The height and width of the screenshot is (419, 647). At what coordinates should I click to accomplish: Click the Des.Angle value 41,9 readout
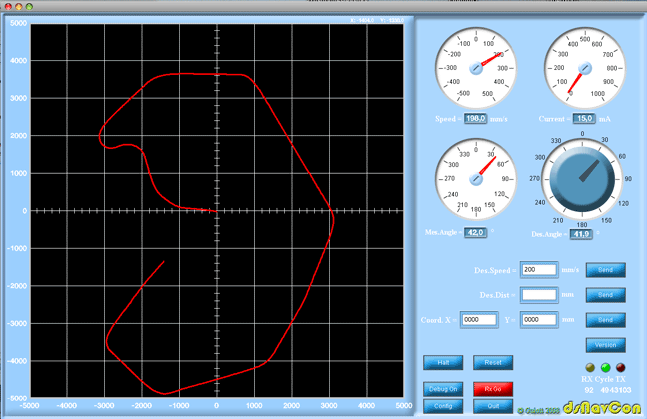click(581, 234)
